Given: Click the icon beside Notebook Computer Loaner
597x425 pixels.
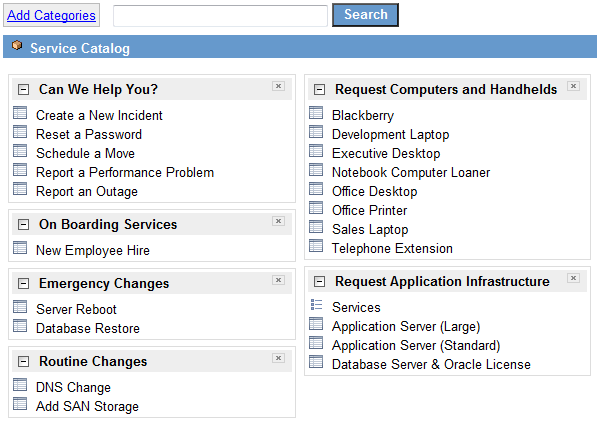Looking at the screenshot, I should [x=316, y=170].
